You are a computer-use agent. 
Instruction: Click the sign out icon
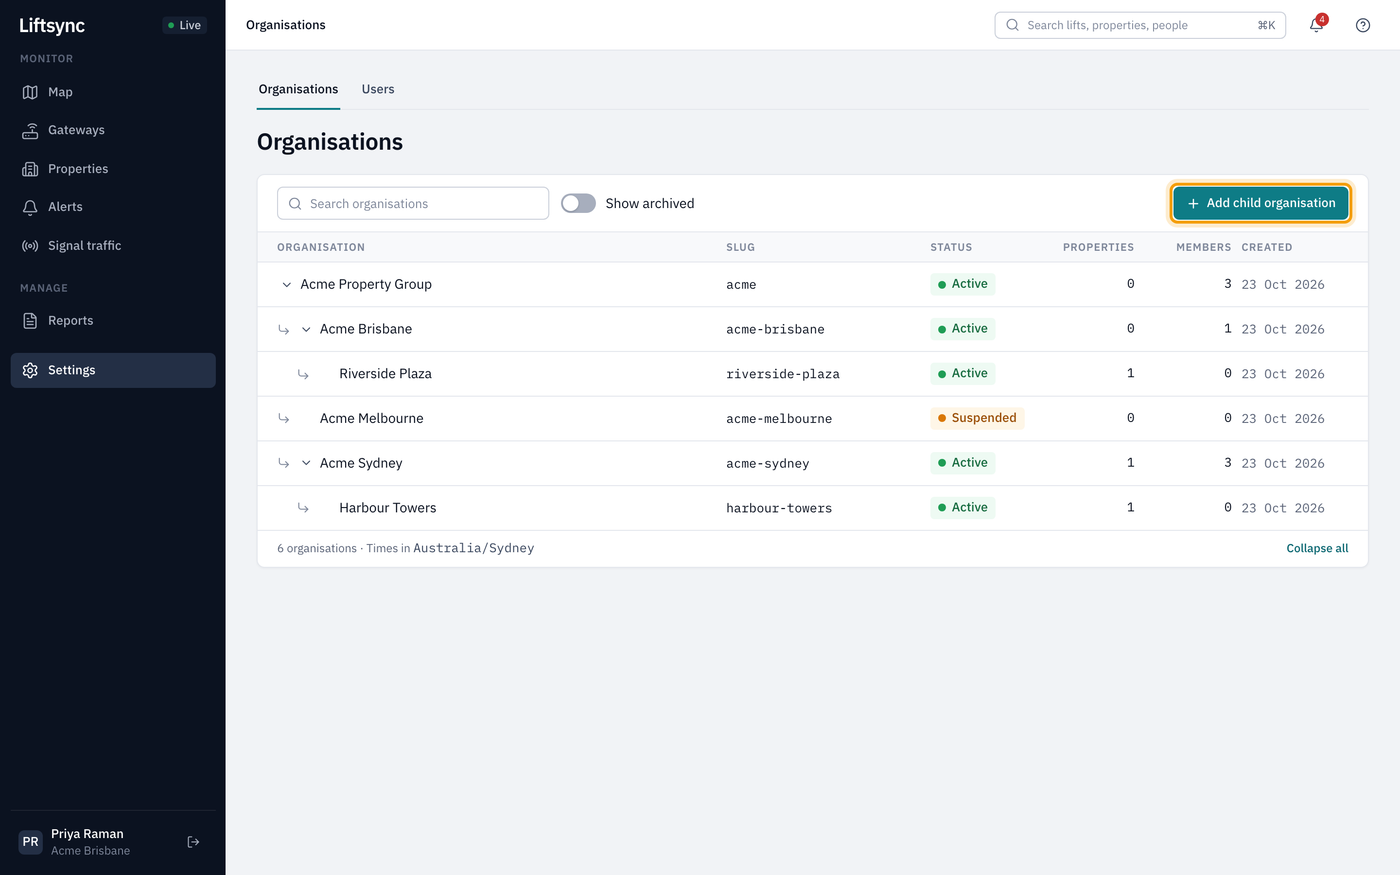pyautogui.click(x=194, y=842)
